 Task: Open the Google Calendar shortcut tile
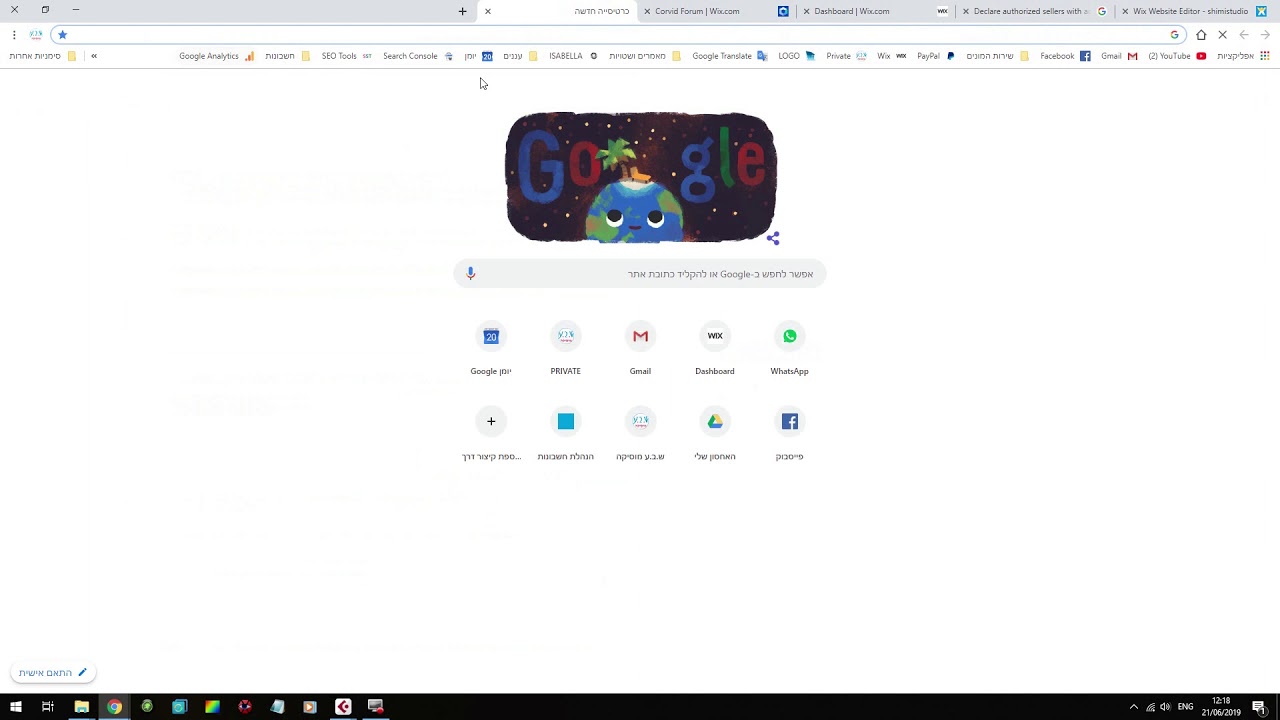point(491,348)
